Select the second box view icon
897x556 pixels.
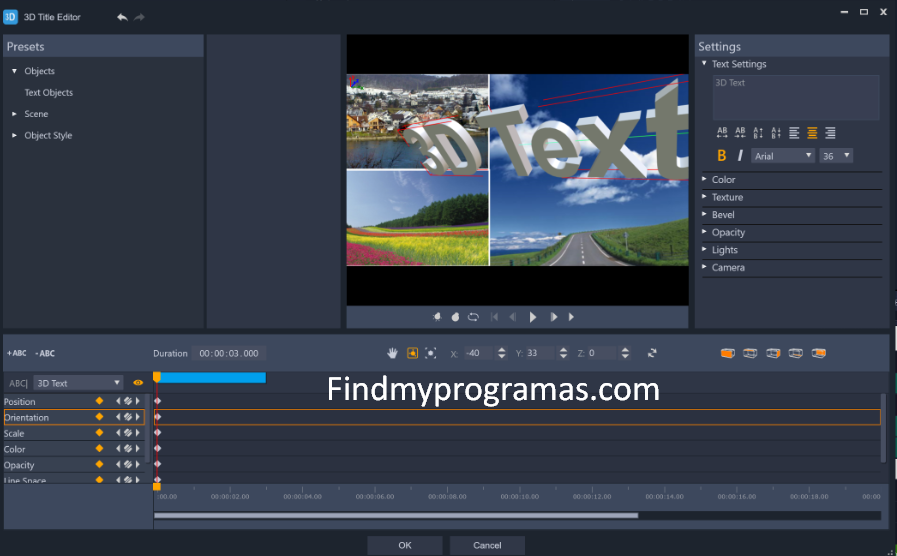750,353
